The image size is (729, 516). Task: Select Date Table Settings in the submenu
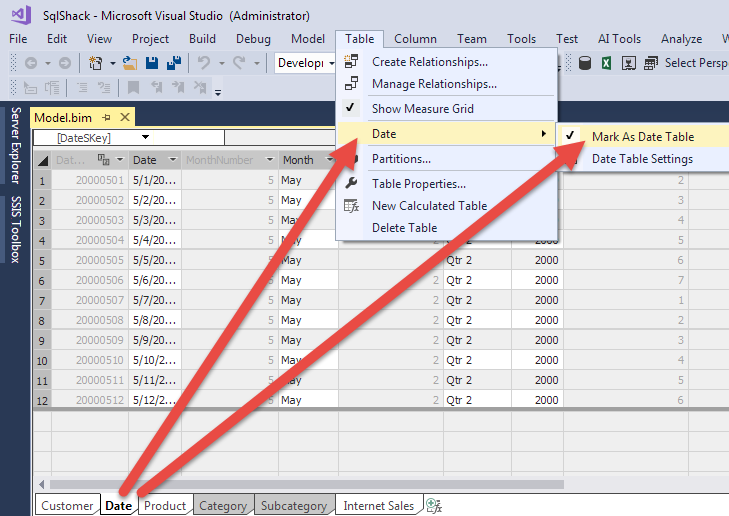[x=643, y=159]
